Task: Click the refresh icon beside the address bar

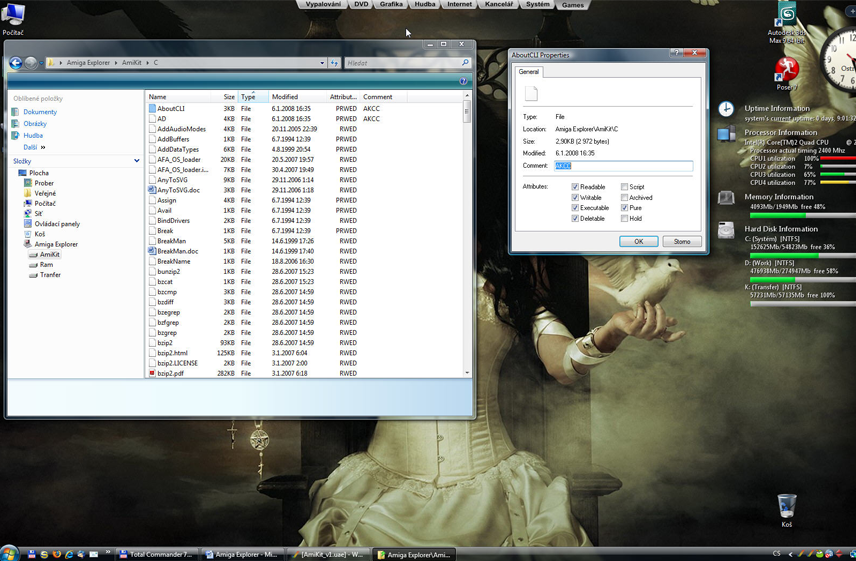Action: click(335, 63)
